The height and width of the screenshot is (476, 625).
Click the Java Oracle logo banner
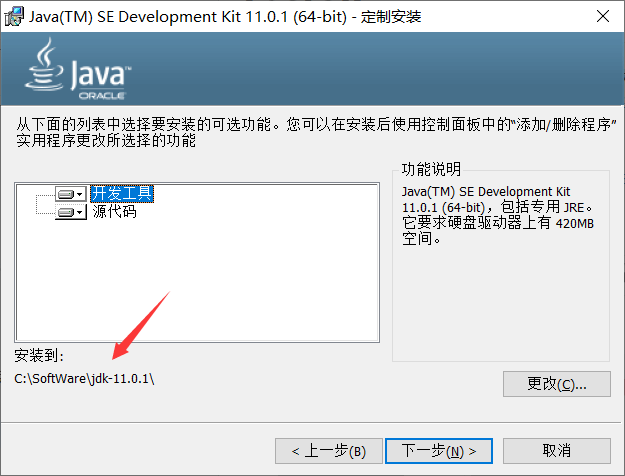coord(78,69)
